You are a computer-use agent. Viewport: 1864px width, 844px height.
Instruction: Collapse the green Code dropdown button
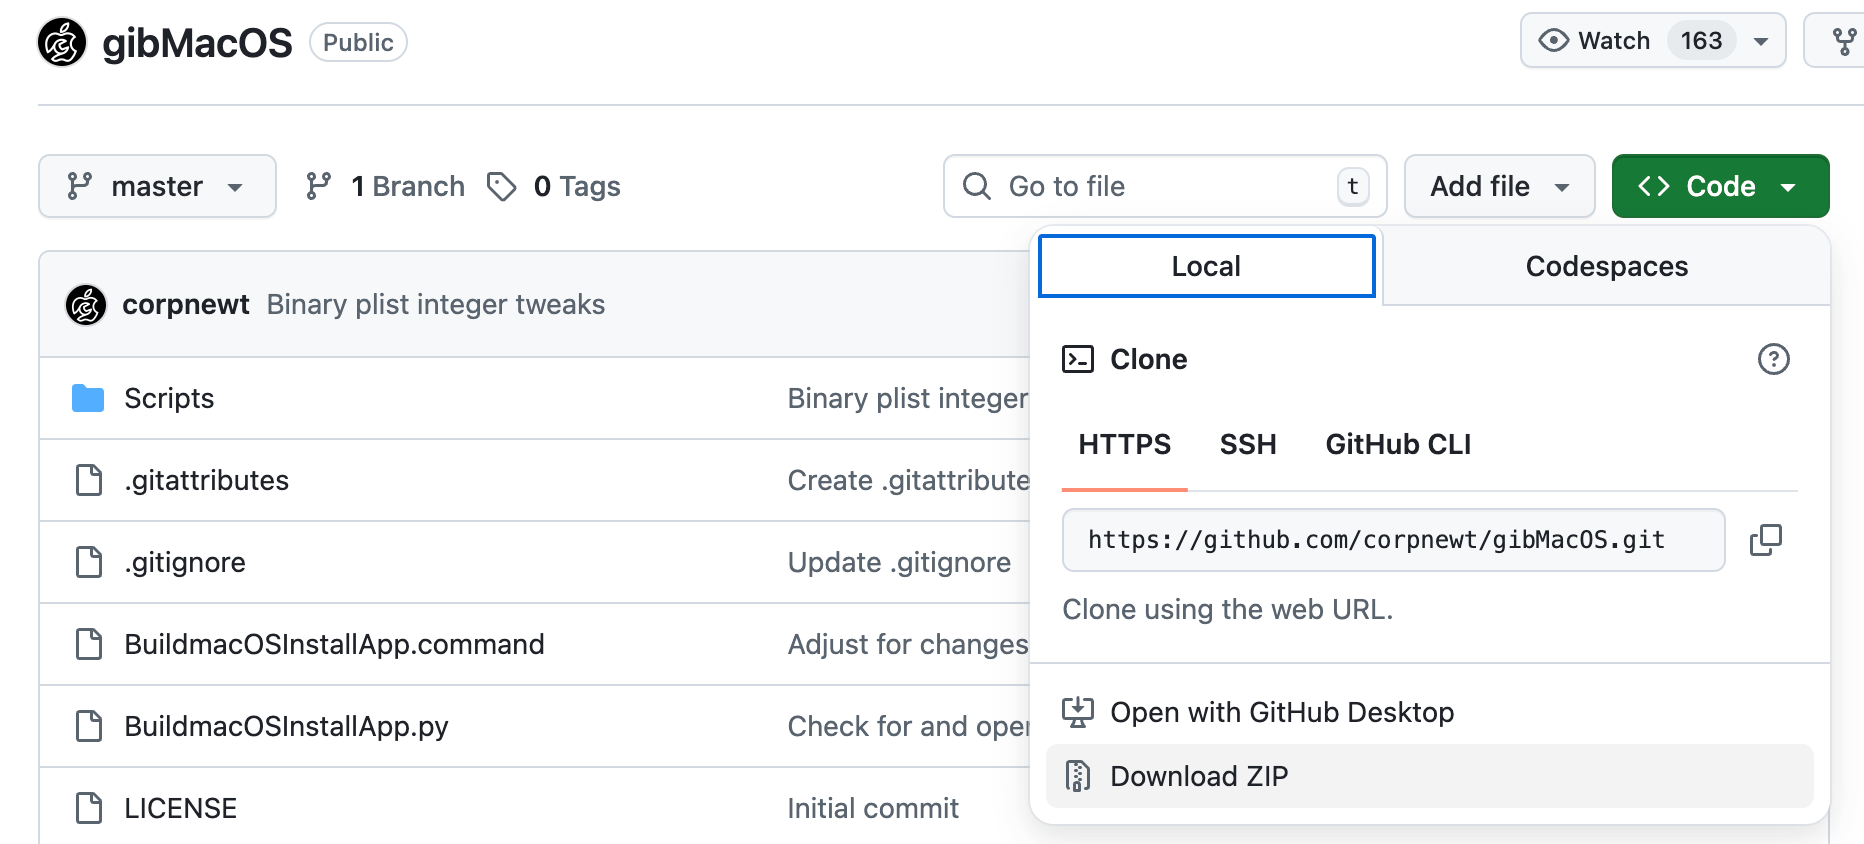(1719, 187)
